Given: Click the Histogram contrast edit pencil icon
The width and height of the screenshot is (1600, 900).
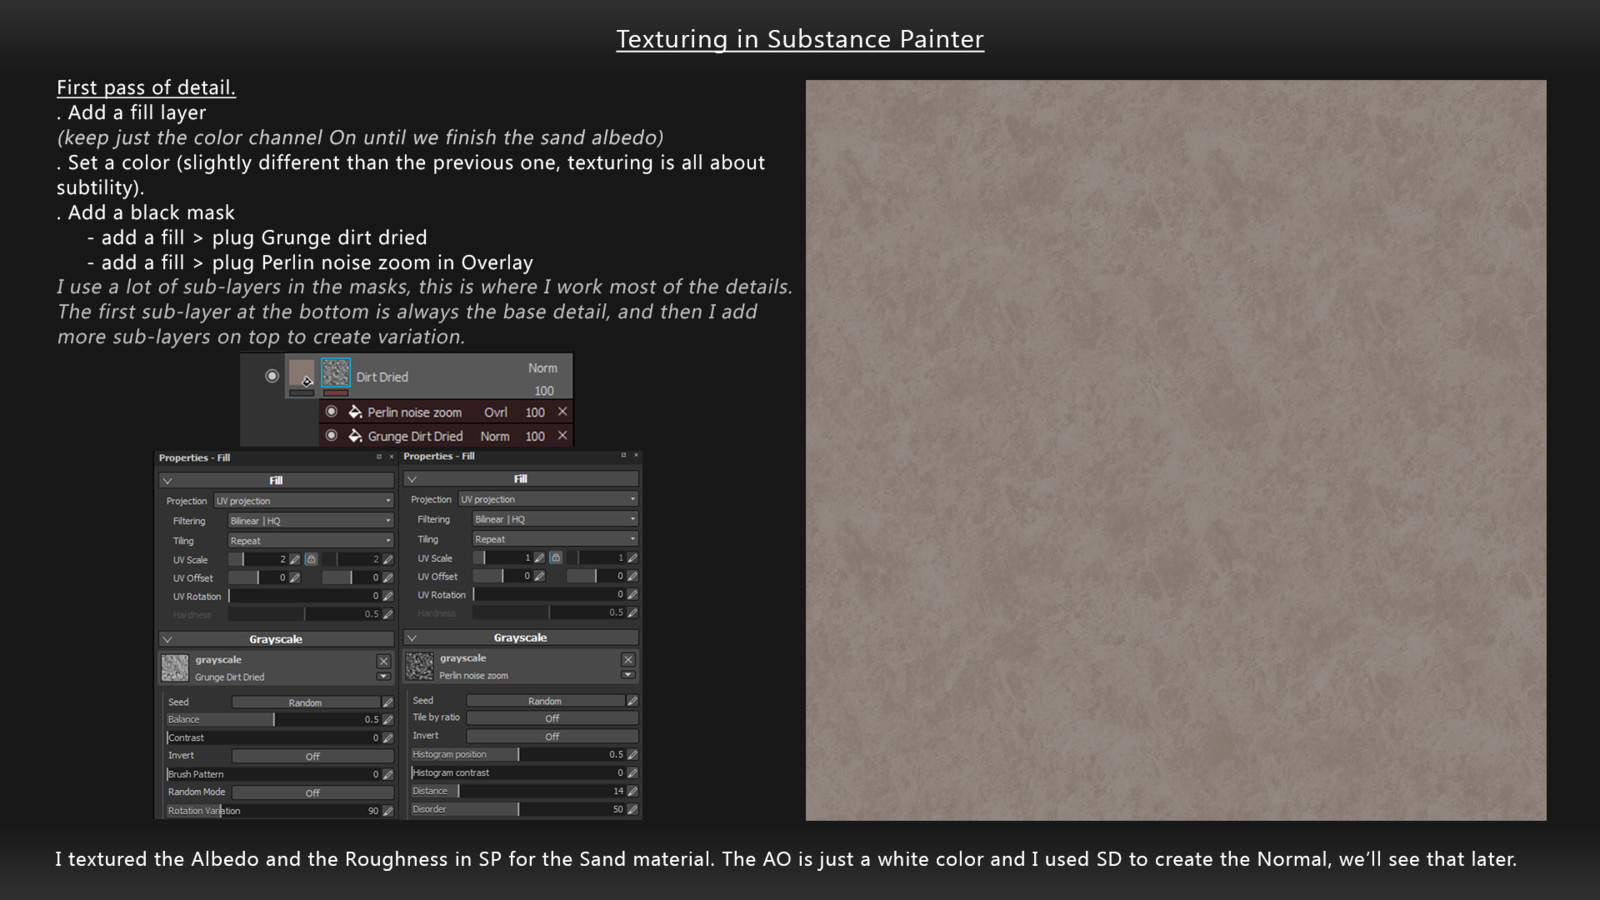Looking at the screenshot, I should point(632,772).
